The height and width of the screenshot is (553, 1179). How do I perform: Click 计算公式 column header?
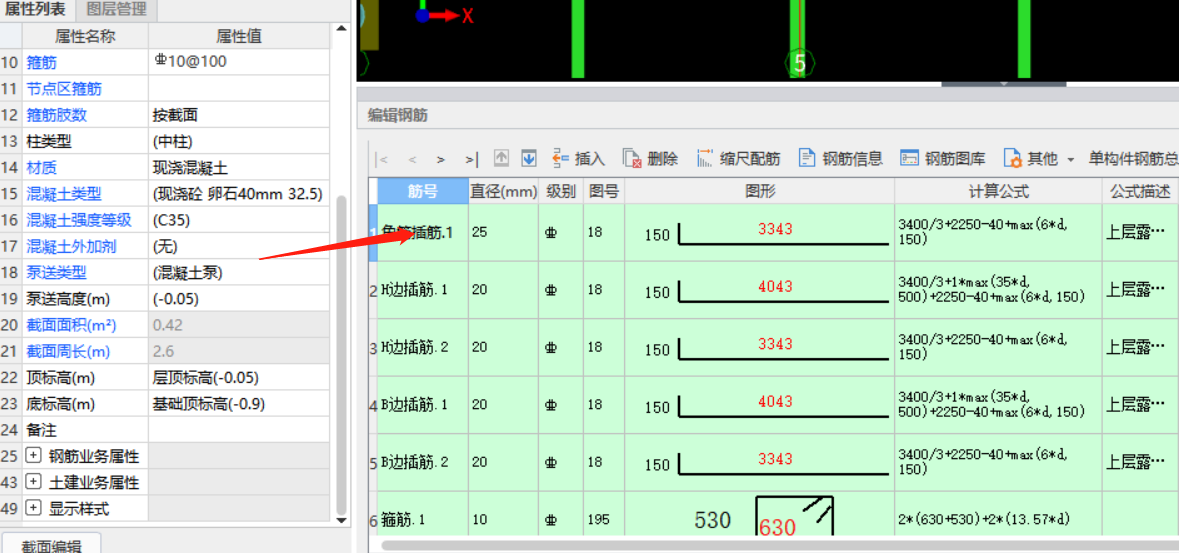999,191
